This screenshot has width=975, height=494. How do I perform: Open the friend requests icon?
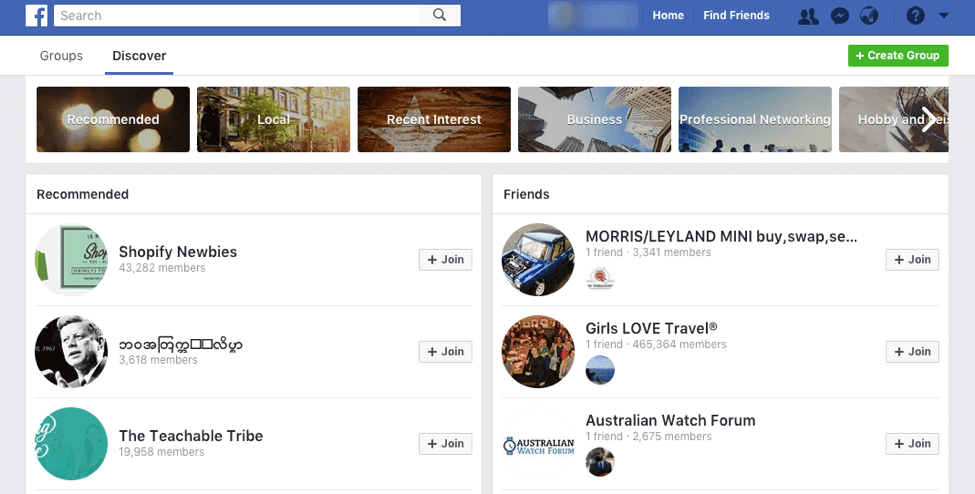click(808, 16)
